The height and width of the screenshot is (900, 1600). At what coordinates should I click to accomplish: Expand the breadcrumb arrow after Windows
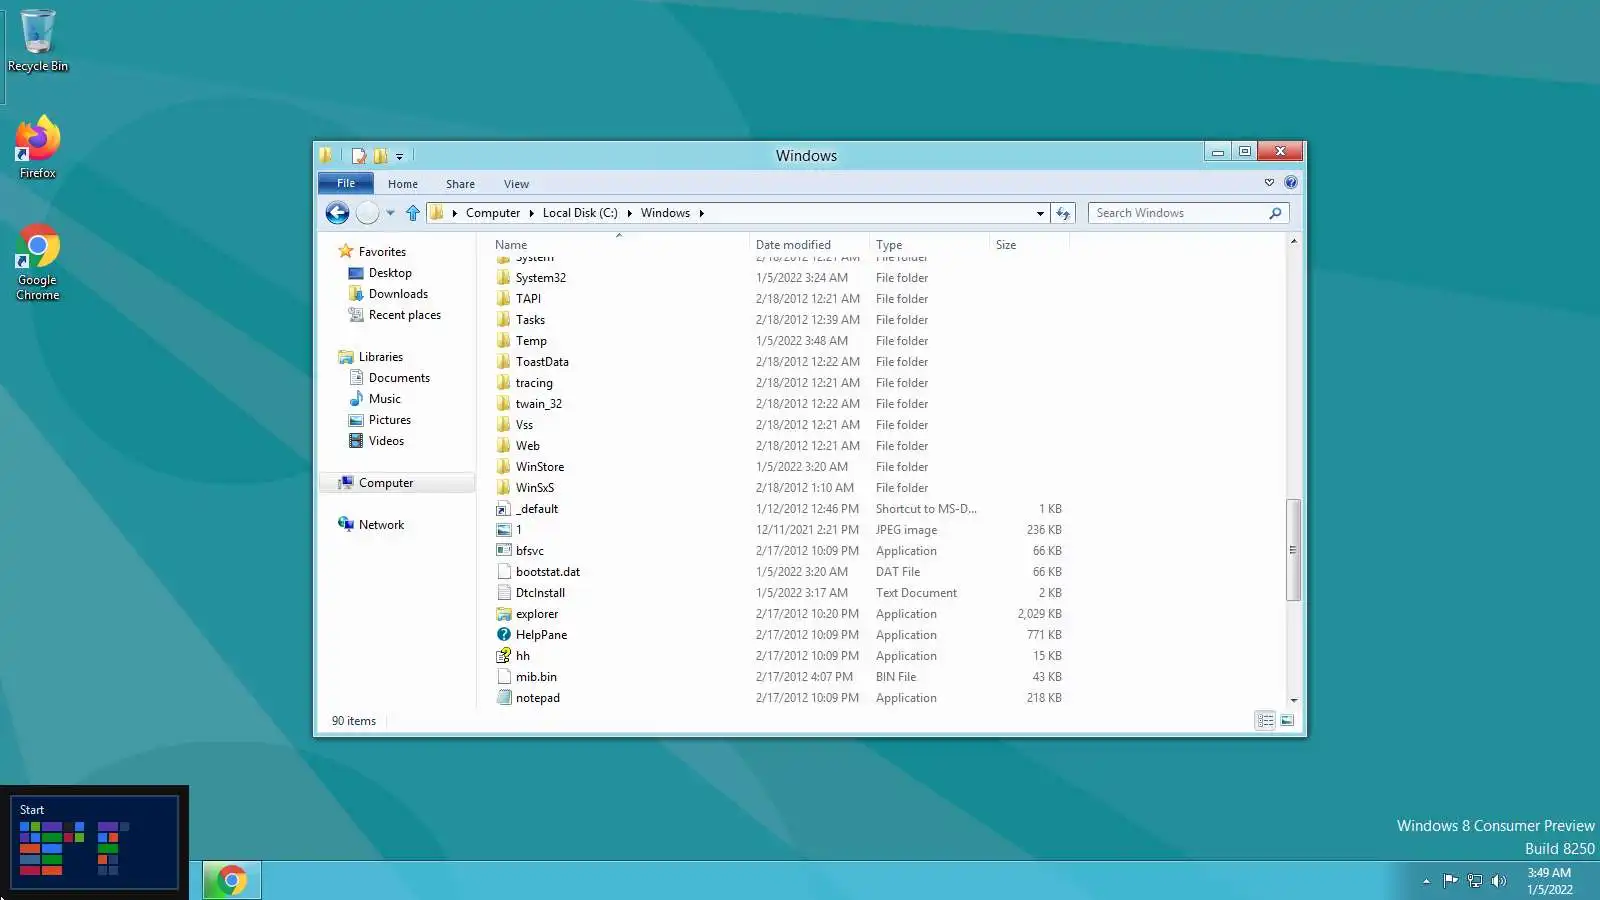click(x=702, y=213)
